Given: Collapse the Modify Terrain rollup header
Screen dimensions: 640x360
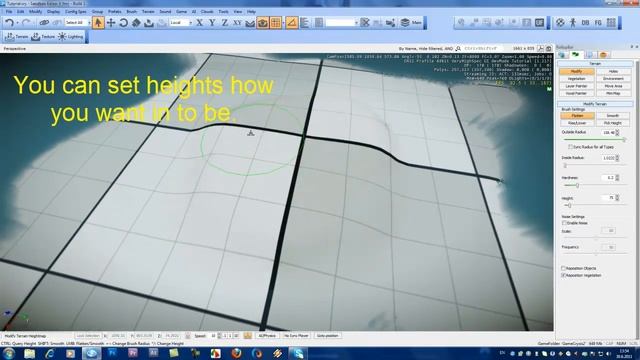Looking at the screenshot, I should pos(595,104).
